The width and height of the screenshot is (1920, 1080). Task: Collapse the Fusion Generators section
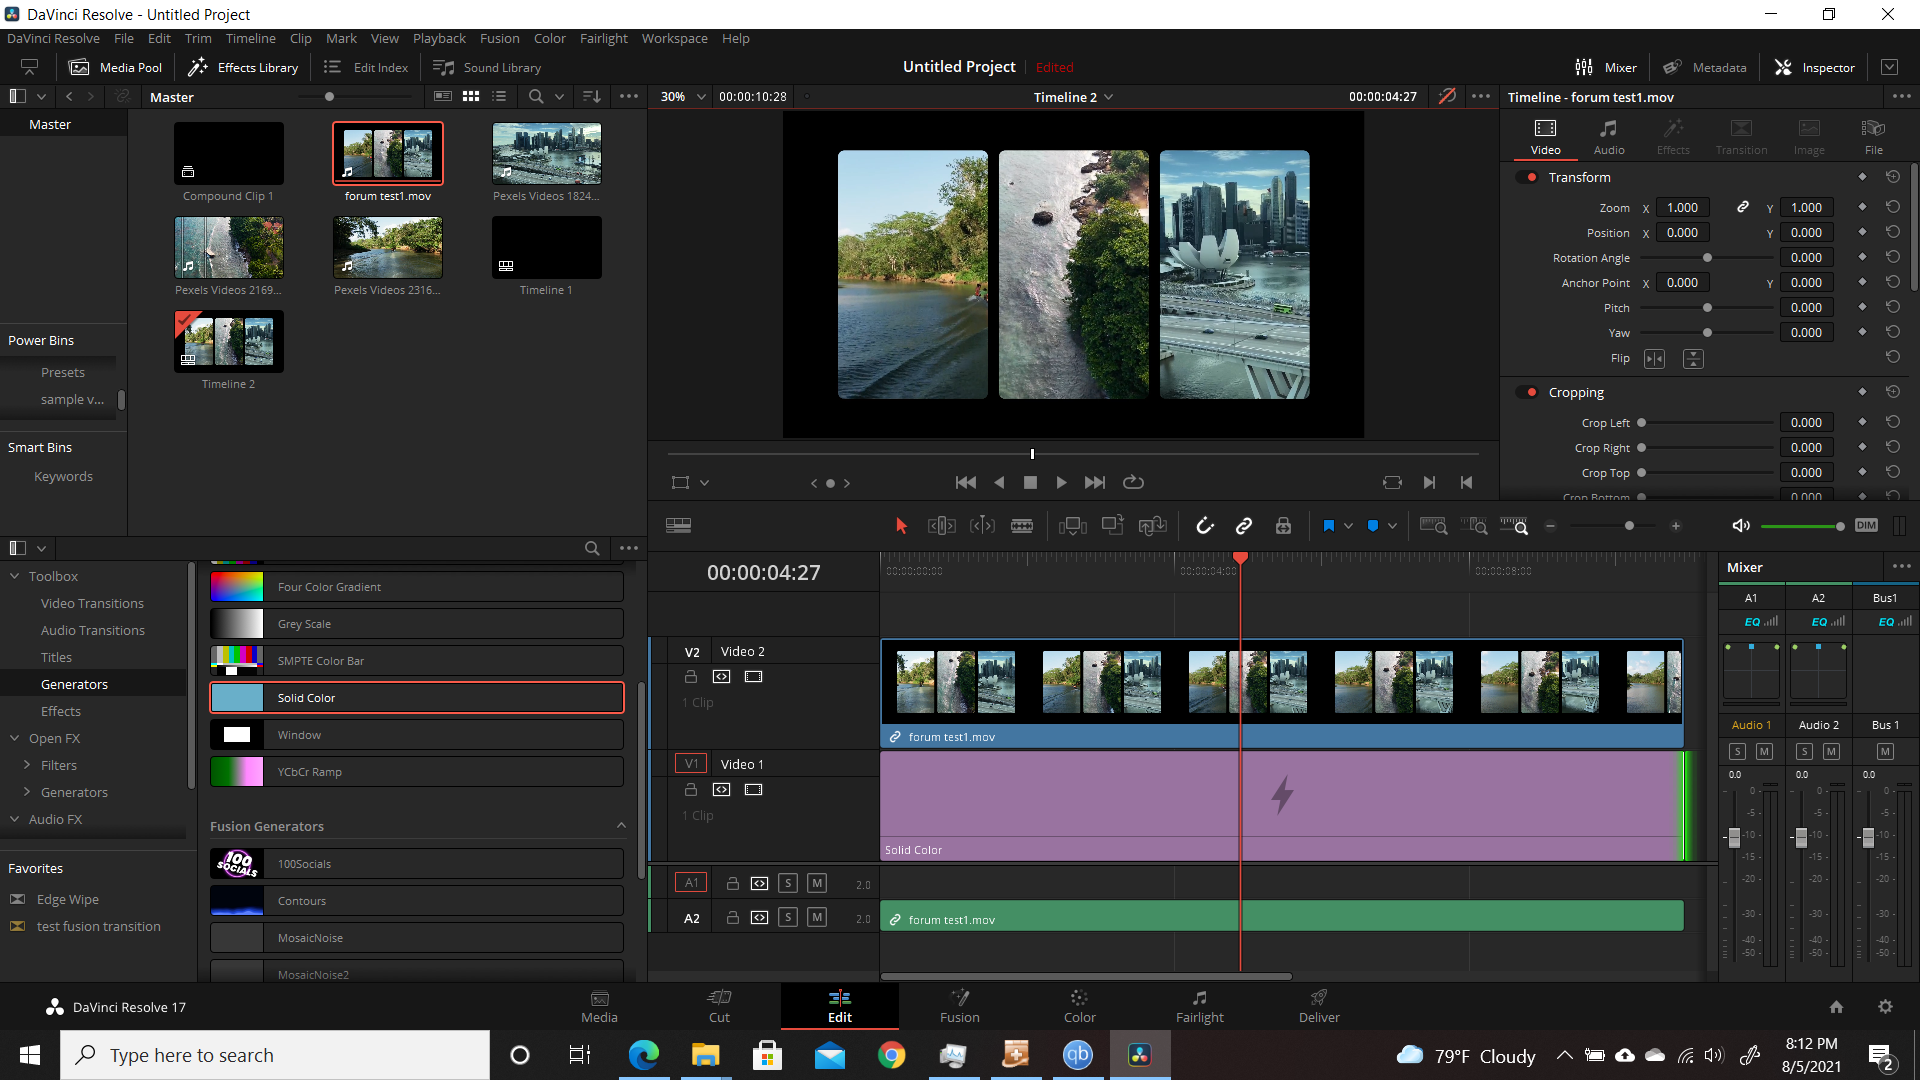621,826
